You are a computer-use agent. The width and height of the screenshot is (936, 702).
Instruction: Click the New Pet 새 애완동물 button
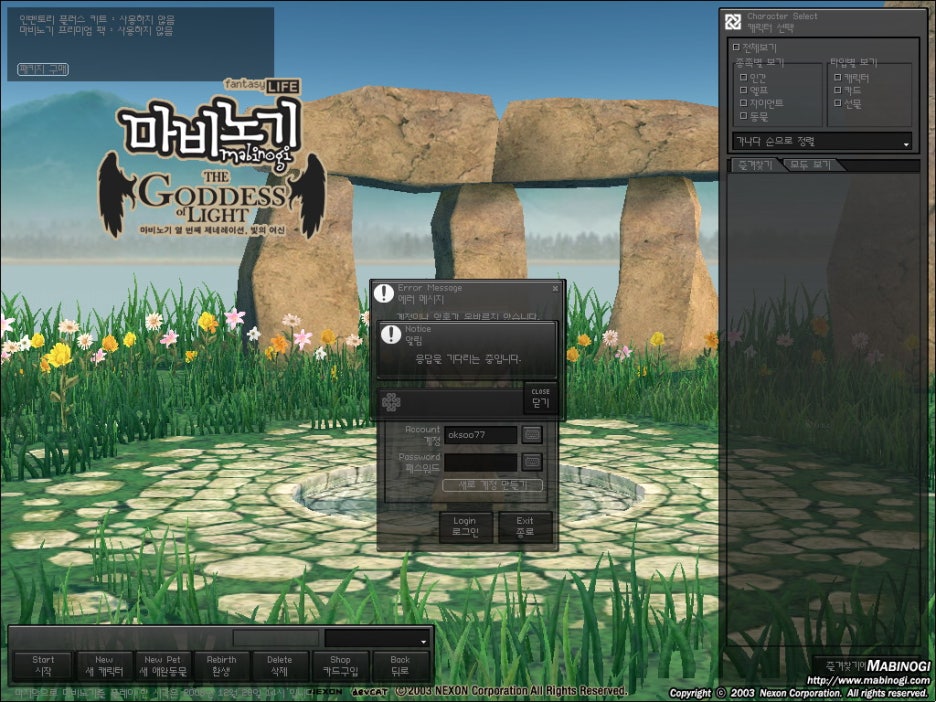pyautogui.click(x=163, y=666)
